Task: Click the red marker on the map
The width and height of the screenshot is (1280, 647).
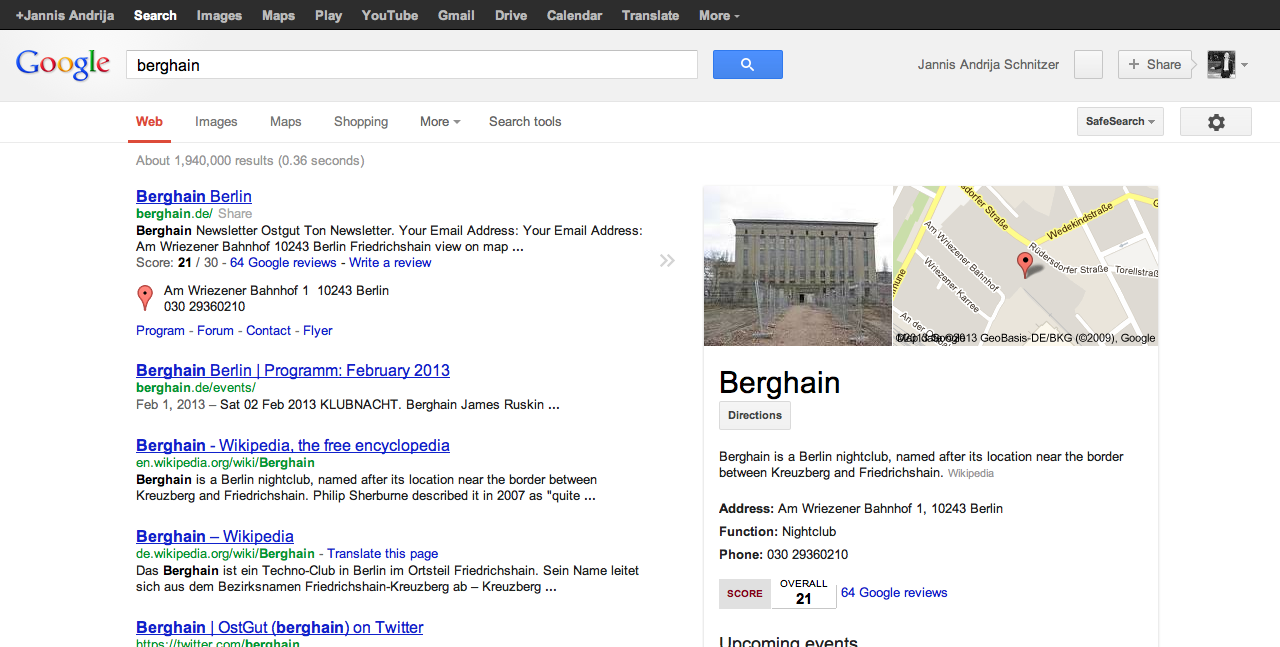Action: point(1024,265)
